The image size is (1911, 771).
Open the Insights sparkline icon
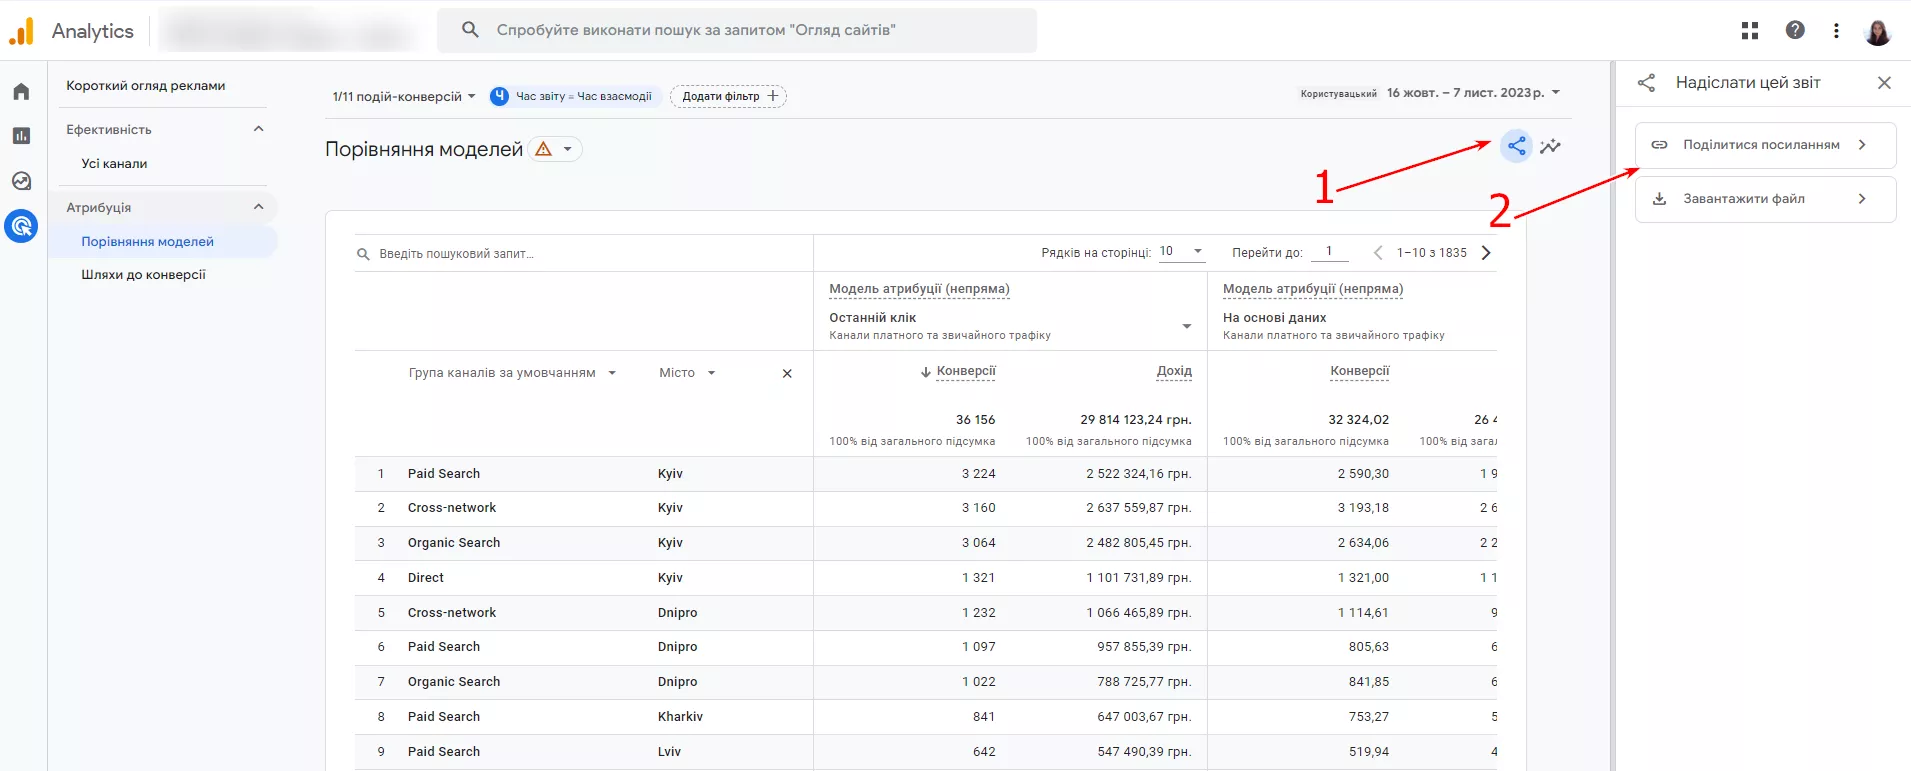pyautogui.click(x=1550, y=146)
